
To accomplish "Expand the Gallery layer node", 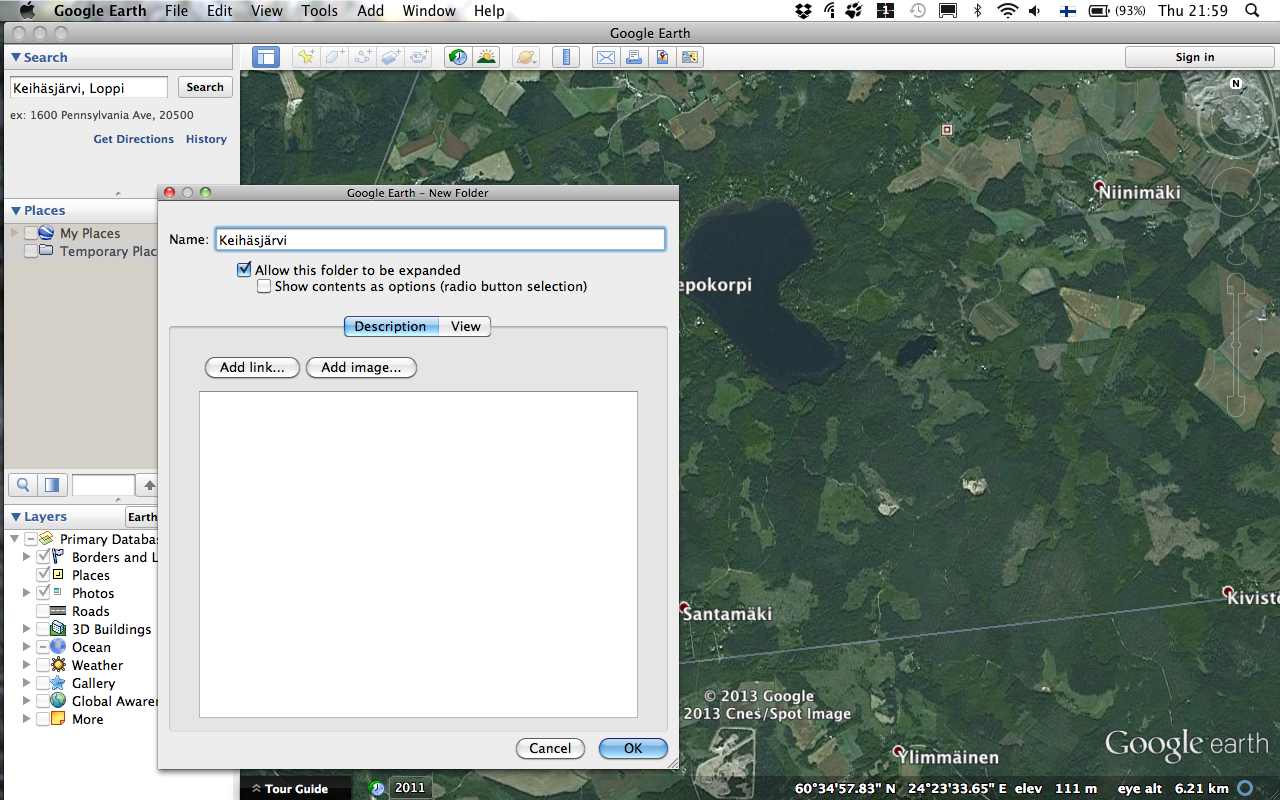I will 26,683.
